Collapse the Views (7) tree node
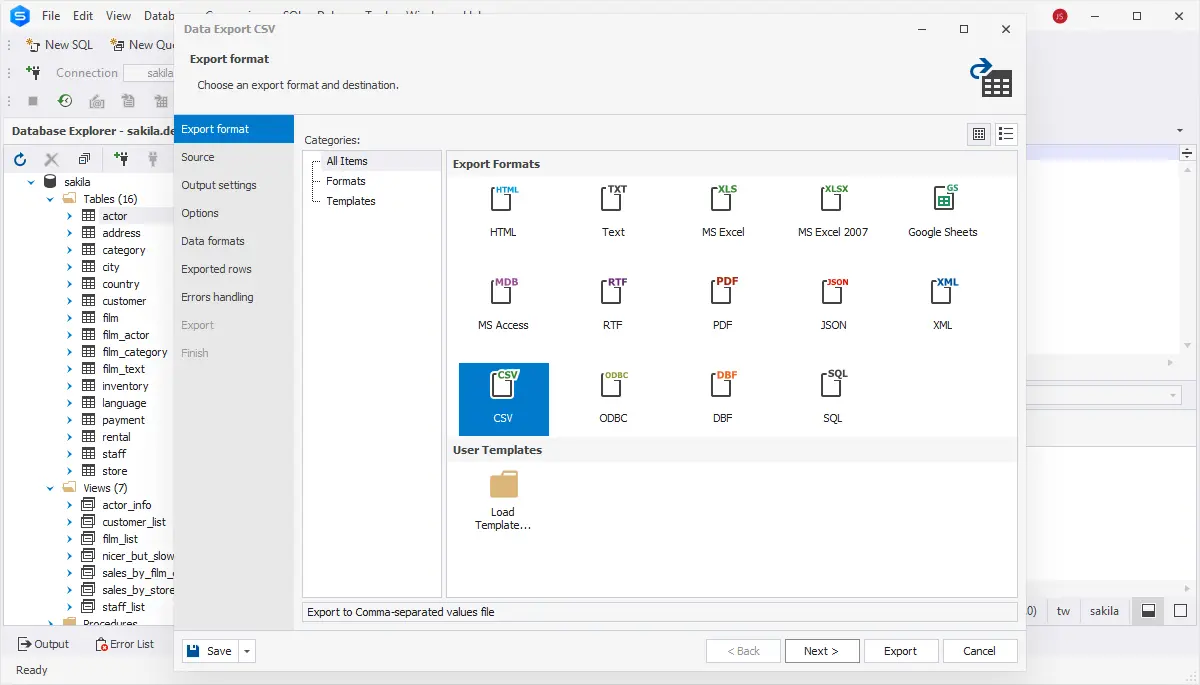This screenshot has height=685, width=1200. 51,488
